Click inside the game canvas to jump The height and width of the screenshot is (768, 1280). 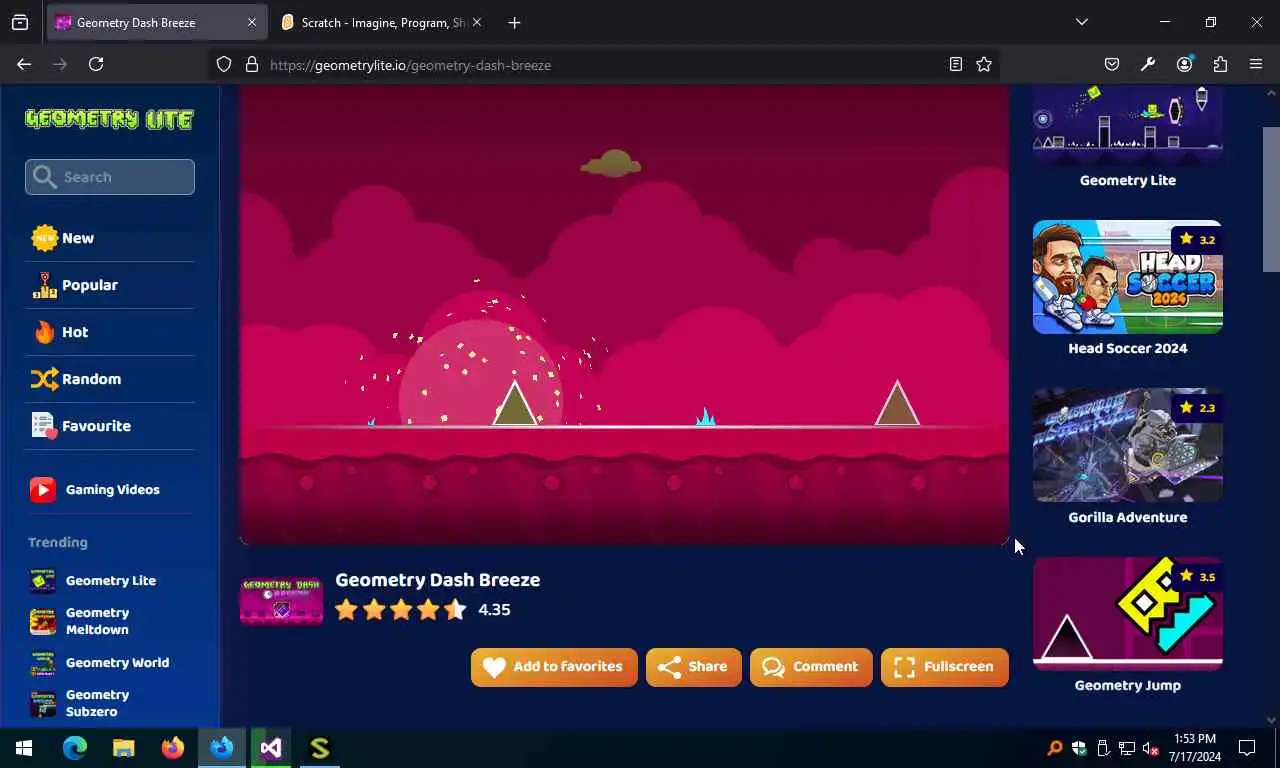coord(624,315)
